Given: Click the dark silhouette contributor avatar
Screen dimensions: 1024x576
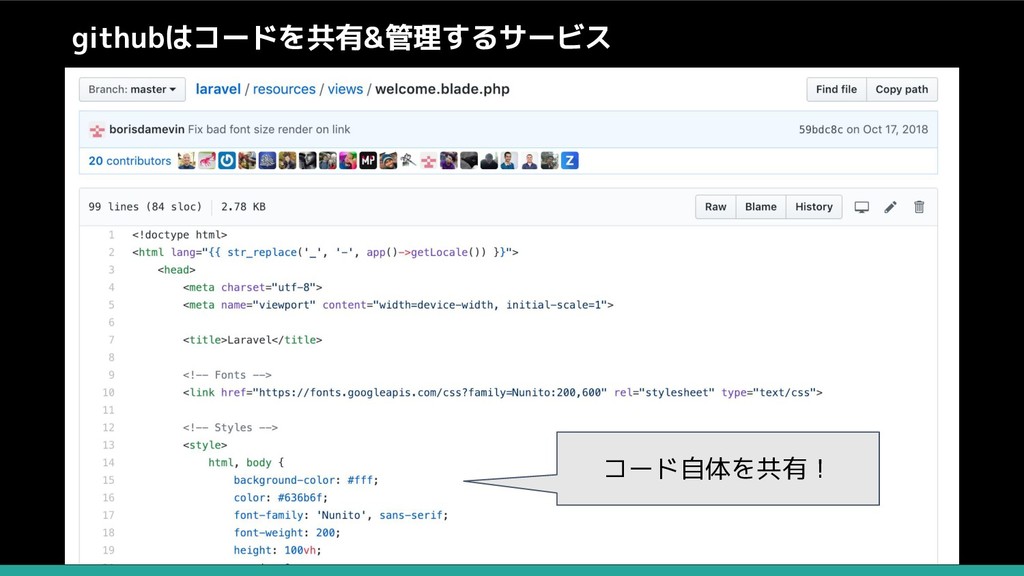Looking at the screenshot, I should pos(489,161).
